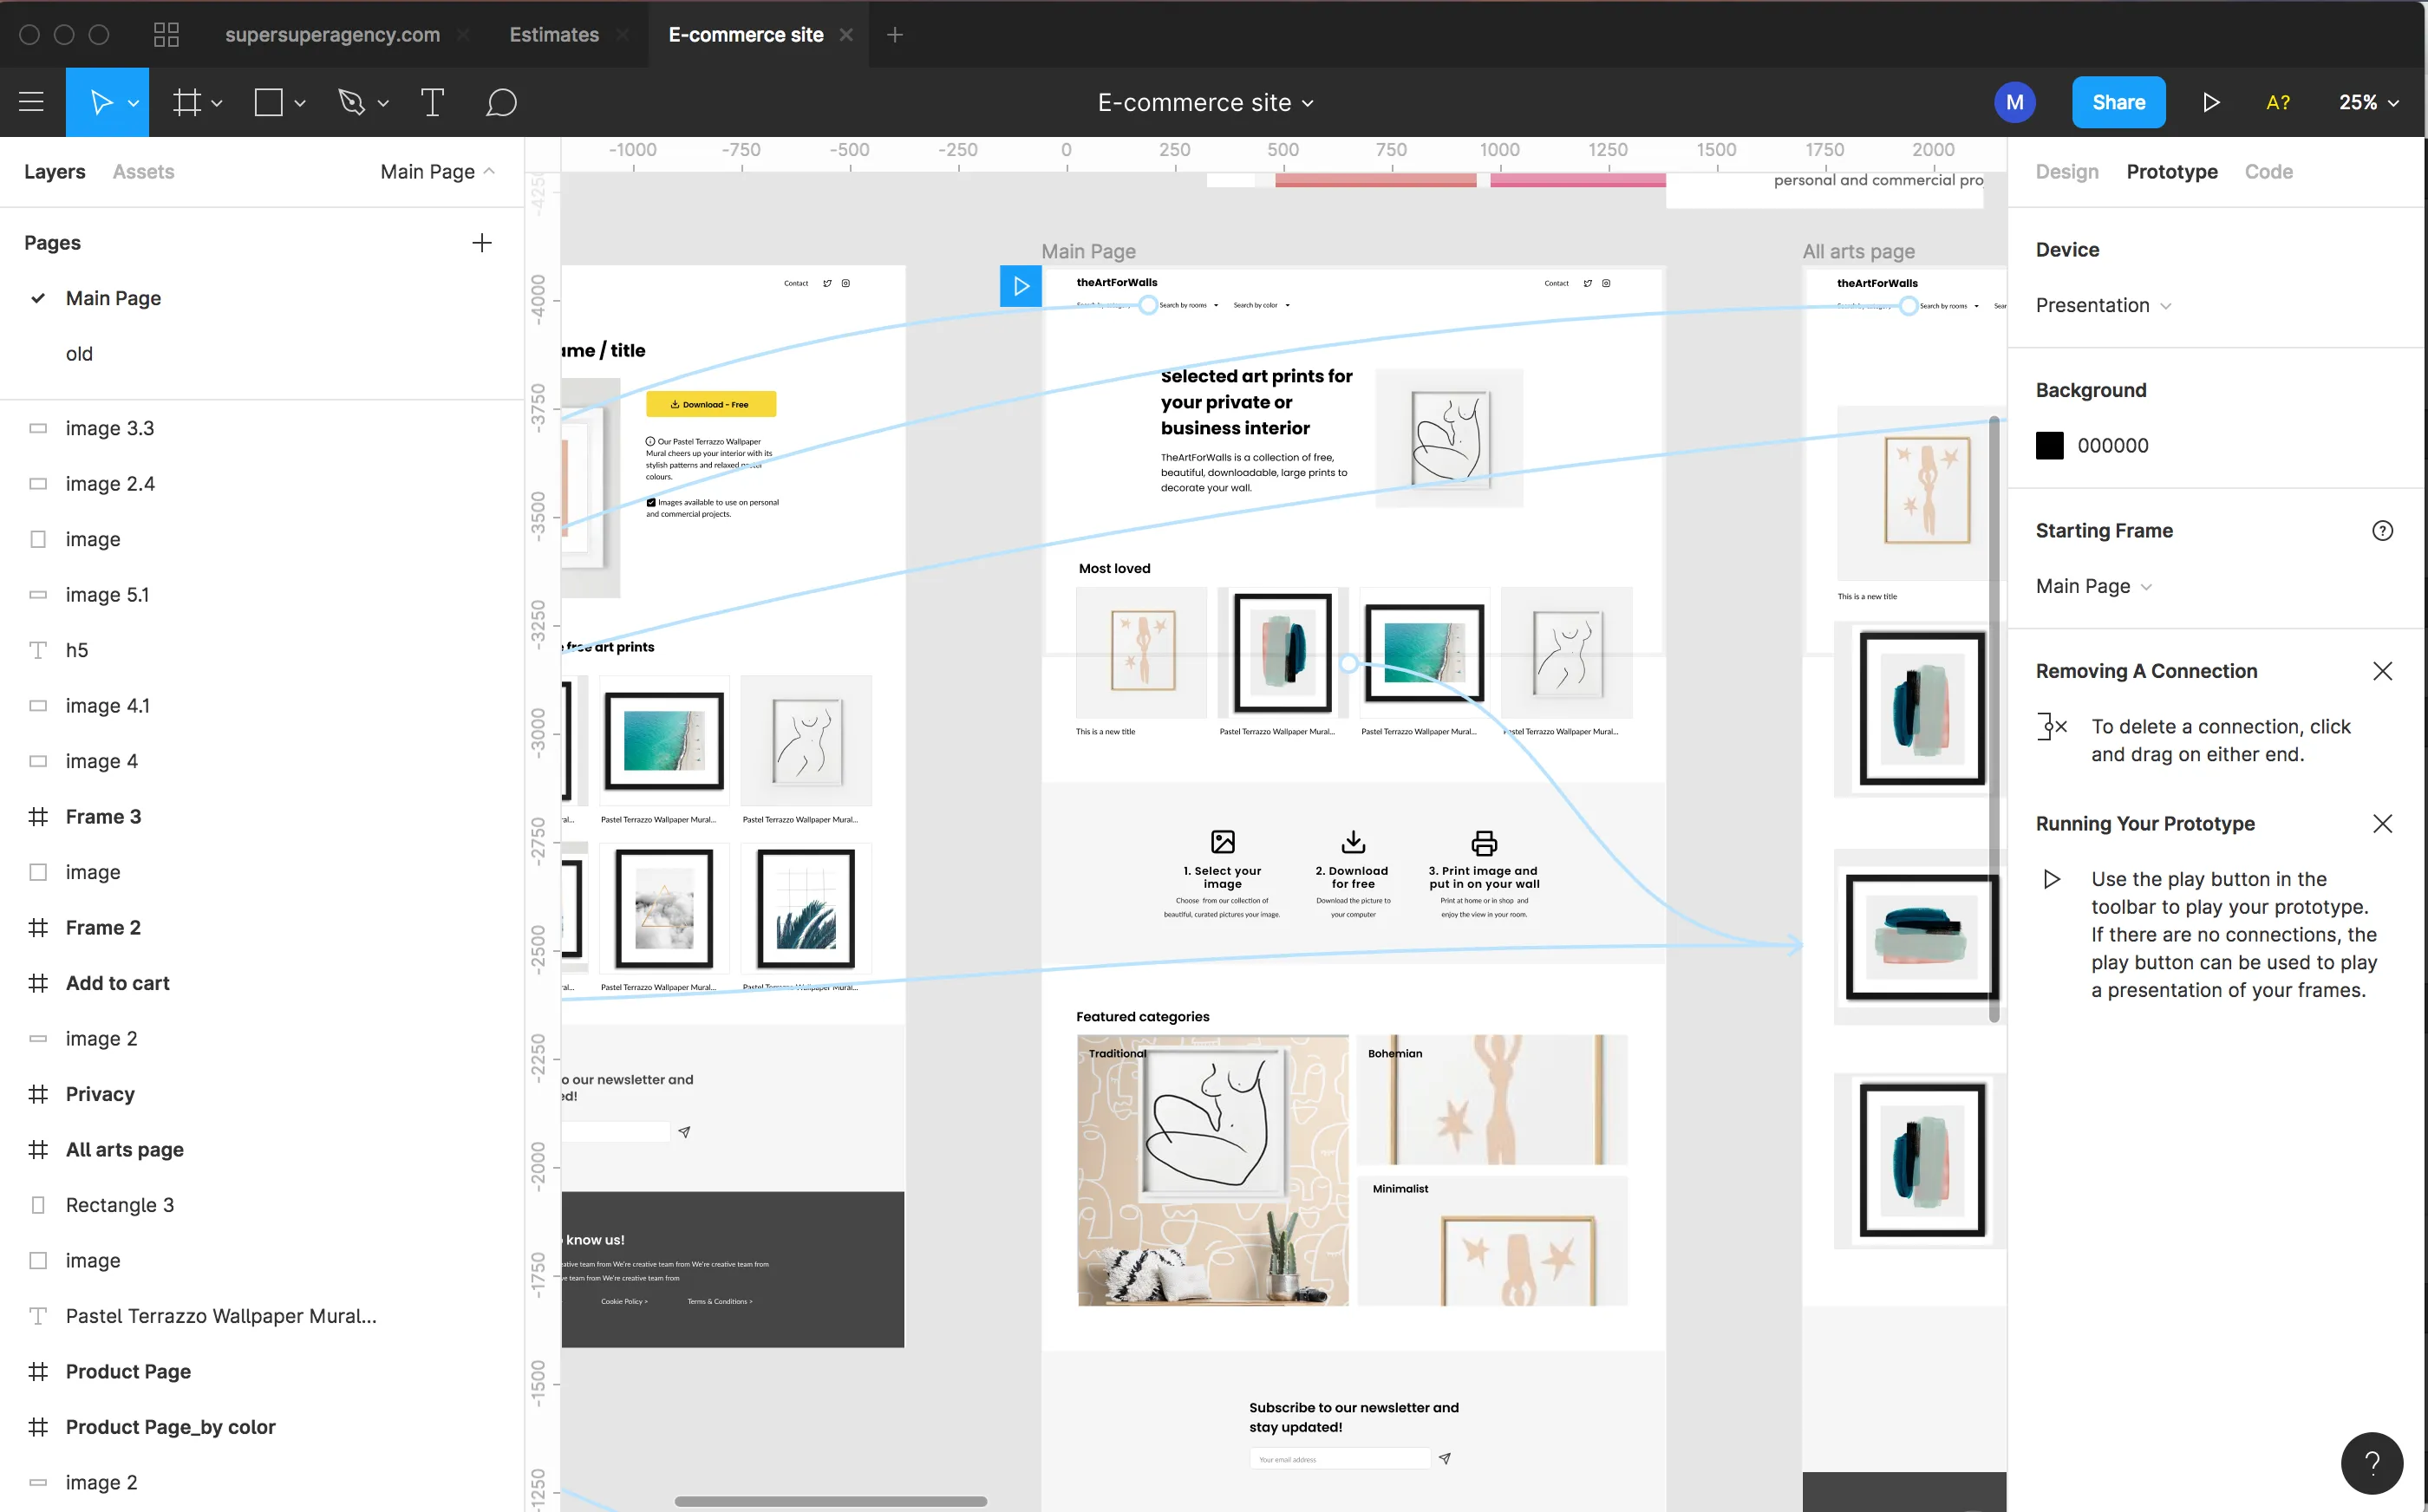Image resolution: width=2428 pixels, height=1512 pixels.
Task: Dismiss the Running Your Prototype tip
Action: click(2382, 824)
